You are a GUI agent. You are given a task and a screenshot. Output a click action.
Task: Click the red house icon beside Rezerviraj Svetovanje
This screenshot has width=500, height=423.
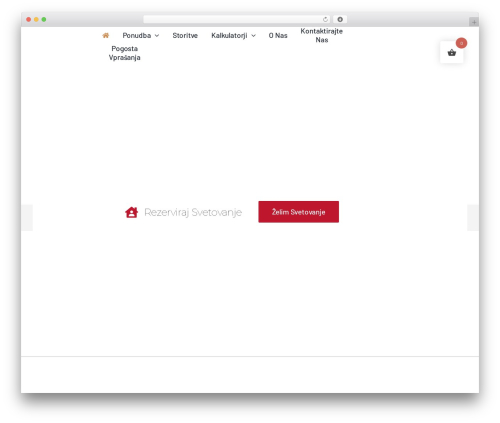(132, 212)
